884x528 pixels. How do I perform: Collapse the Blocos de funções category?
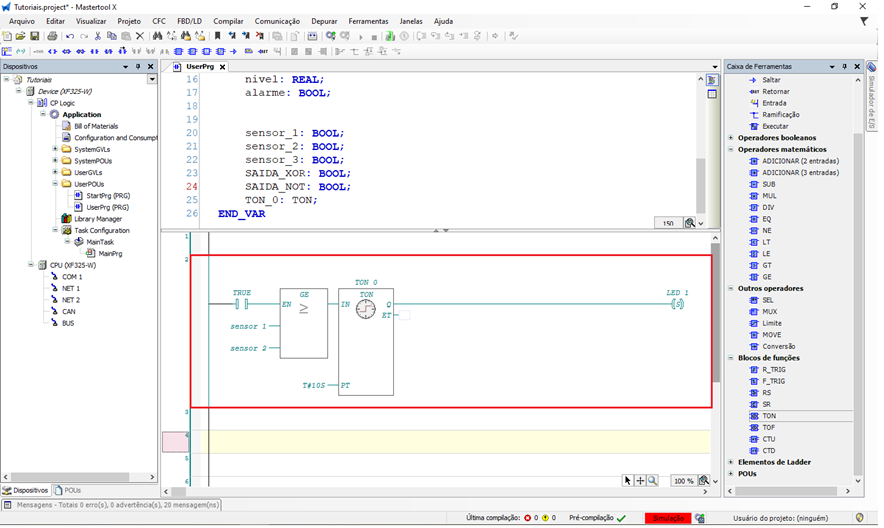[731, 358]
